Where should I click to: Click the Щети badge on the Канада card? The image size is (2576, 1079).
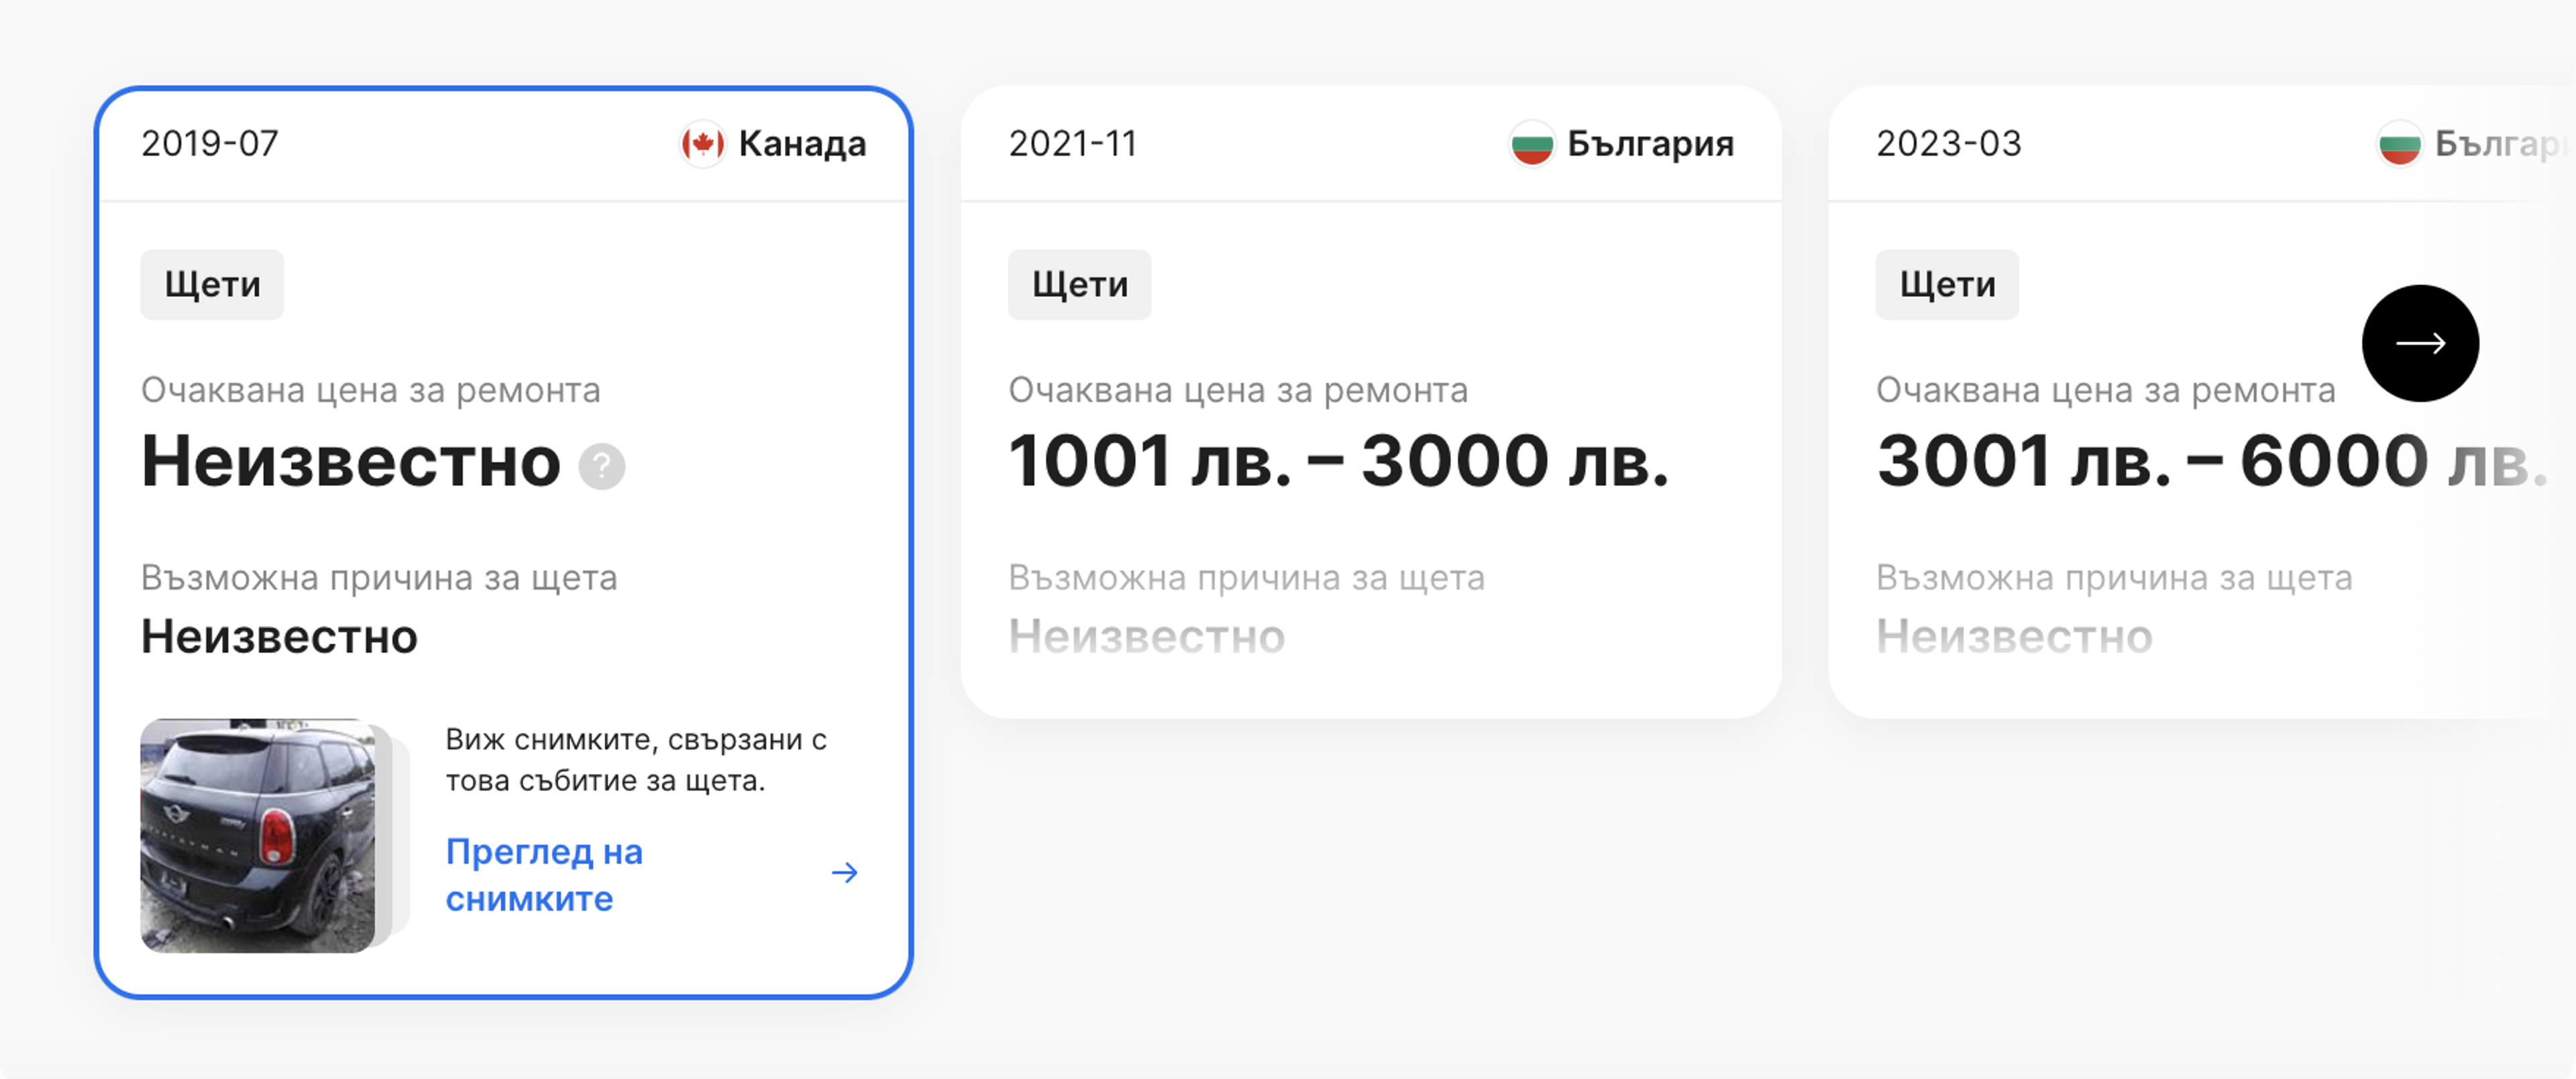(x=211, y=283)
